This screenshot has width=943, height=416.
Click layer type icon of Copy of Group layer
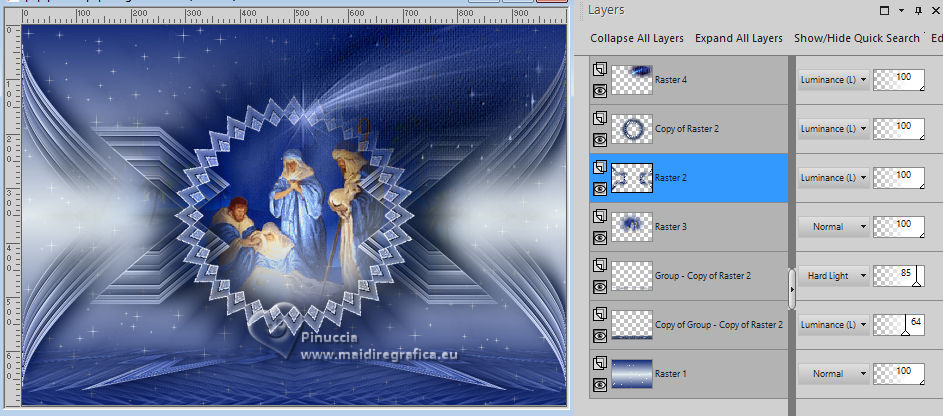click(x=600, y=314)
